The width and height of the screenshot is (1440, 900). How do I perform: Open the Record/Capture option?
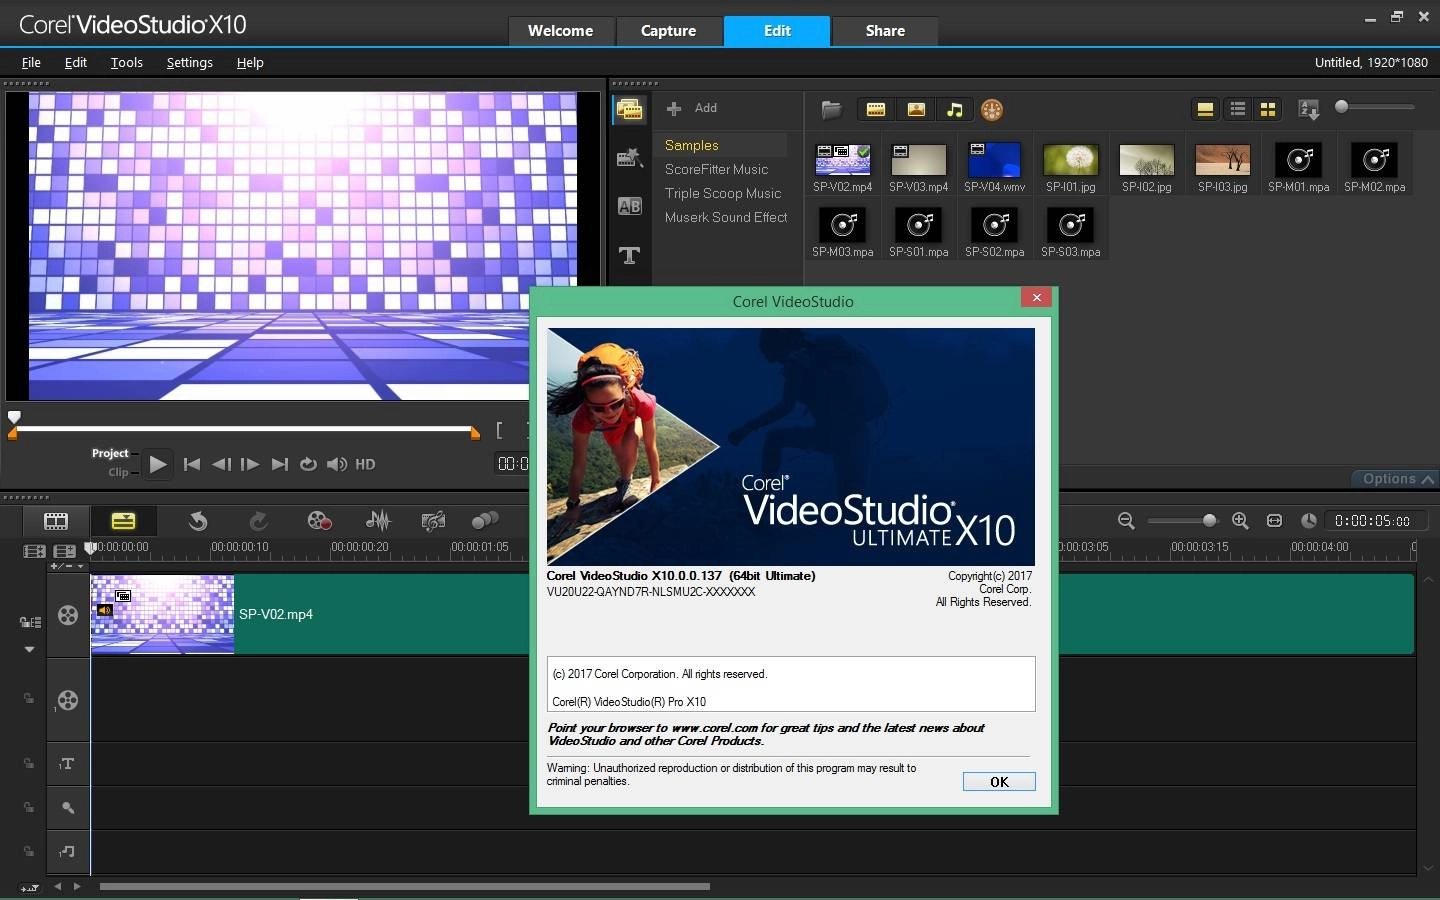point(319,521)
